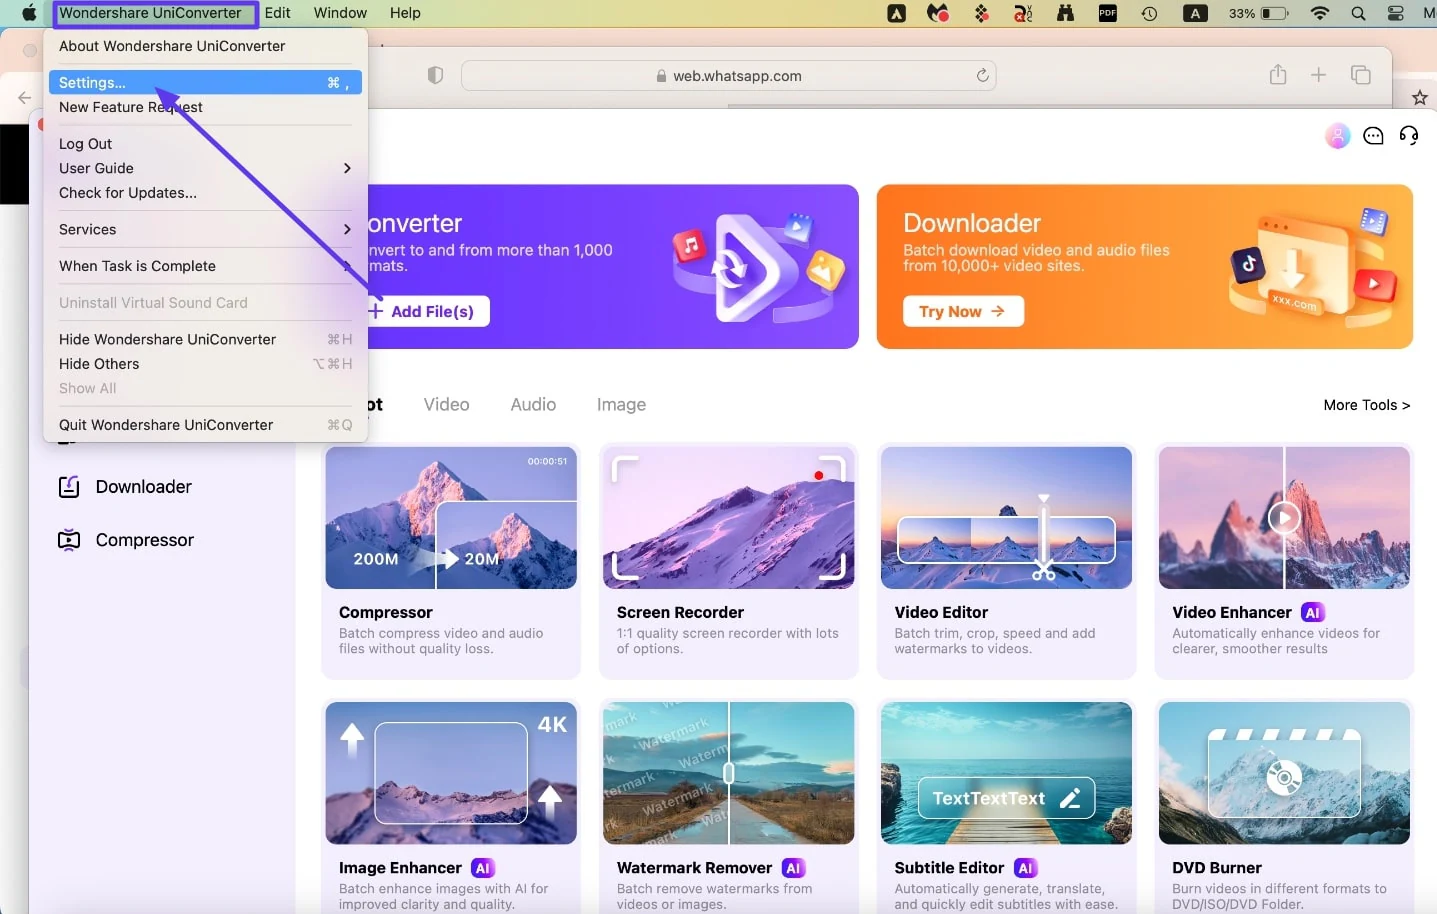Select About Wondershare UniConverter

coord(172,46)
